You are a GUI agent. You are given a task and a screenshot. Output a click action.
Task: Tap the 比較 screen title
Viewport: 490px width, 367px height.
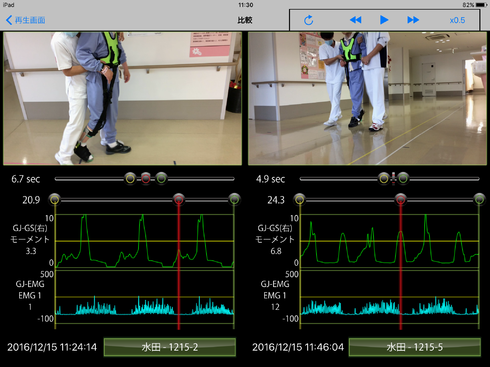(245, 20)
